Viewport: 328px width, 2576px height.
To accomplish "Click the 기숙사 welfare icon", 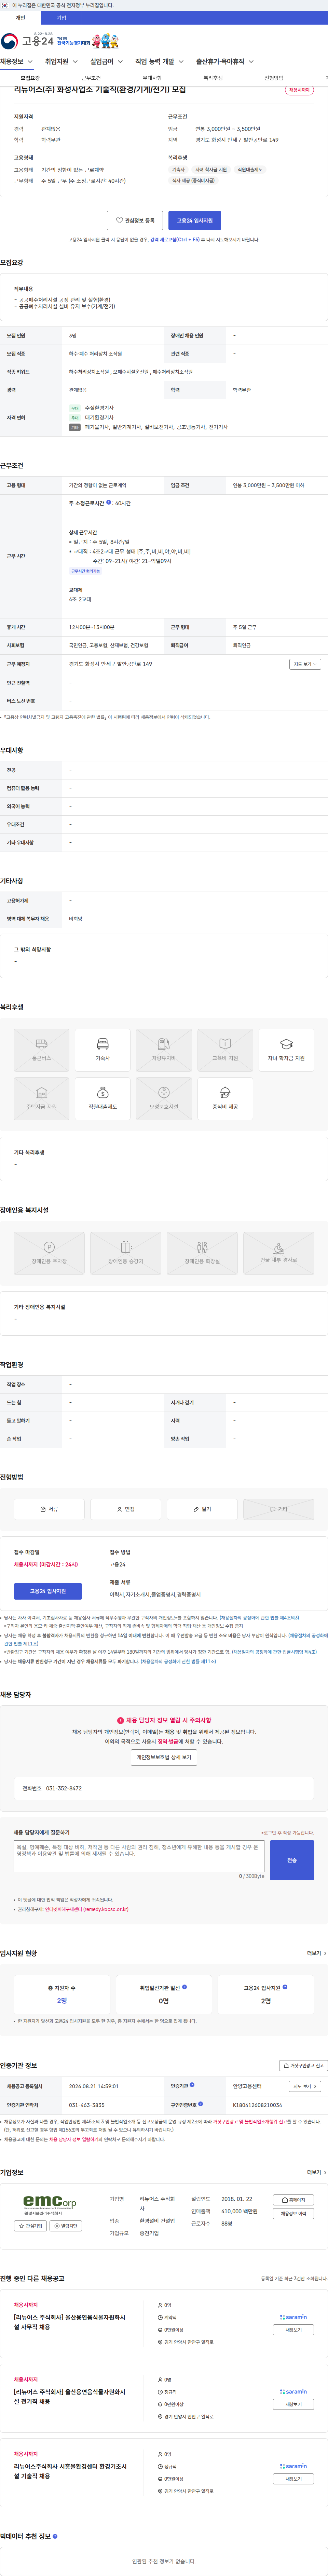I will (102, 1050).
